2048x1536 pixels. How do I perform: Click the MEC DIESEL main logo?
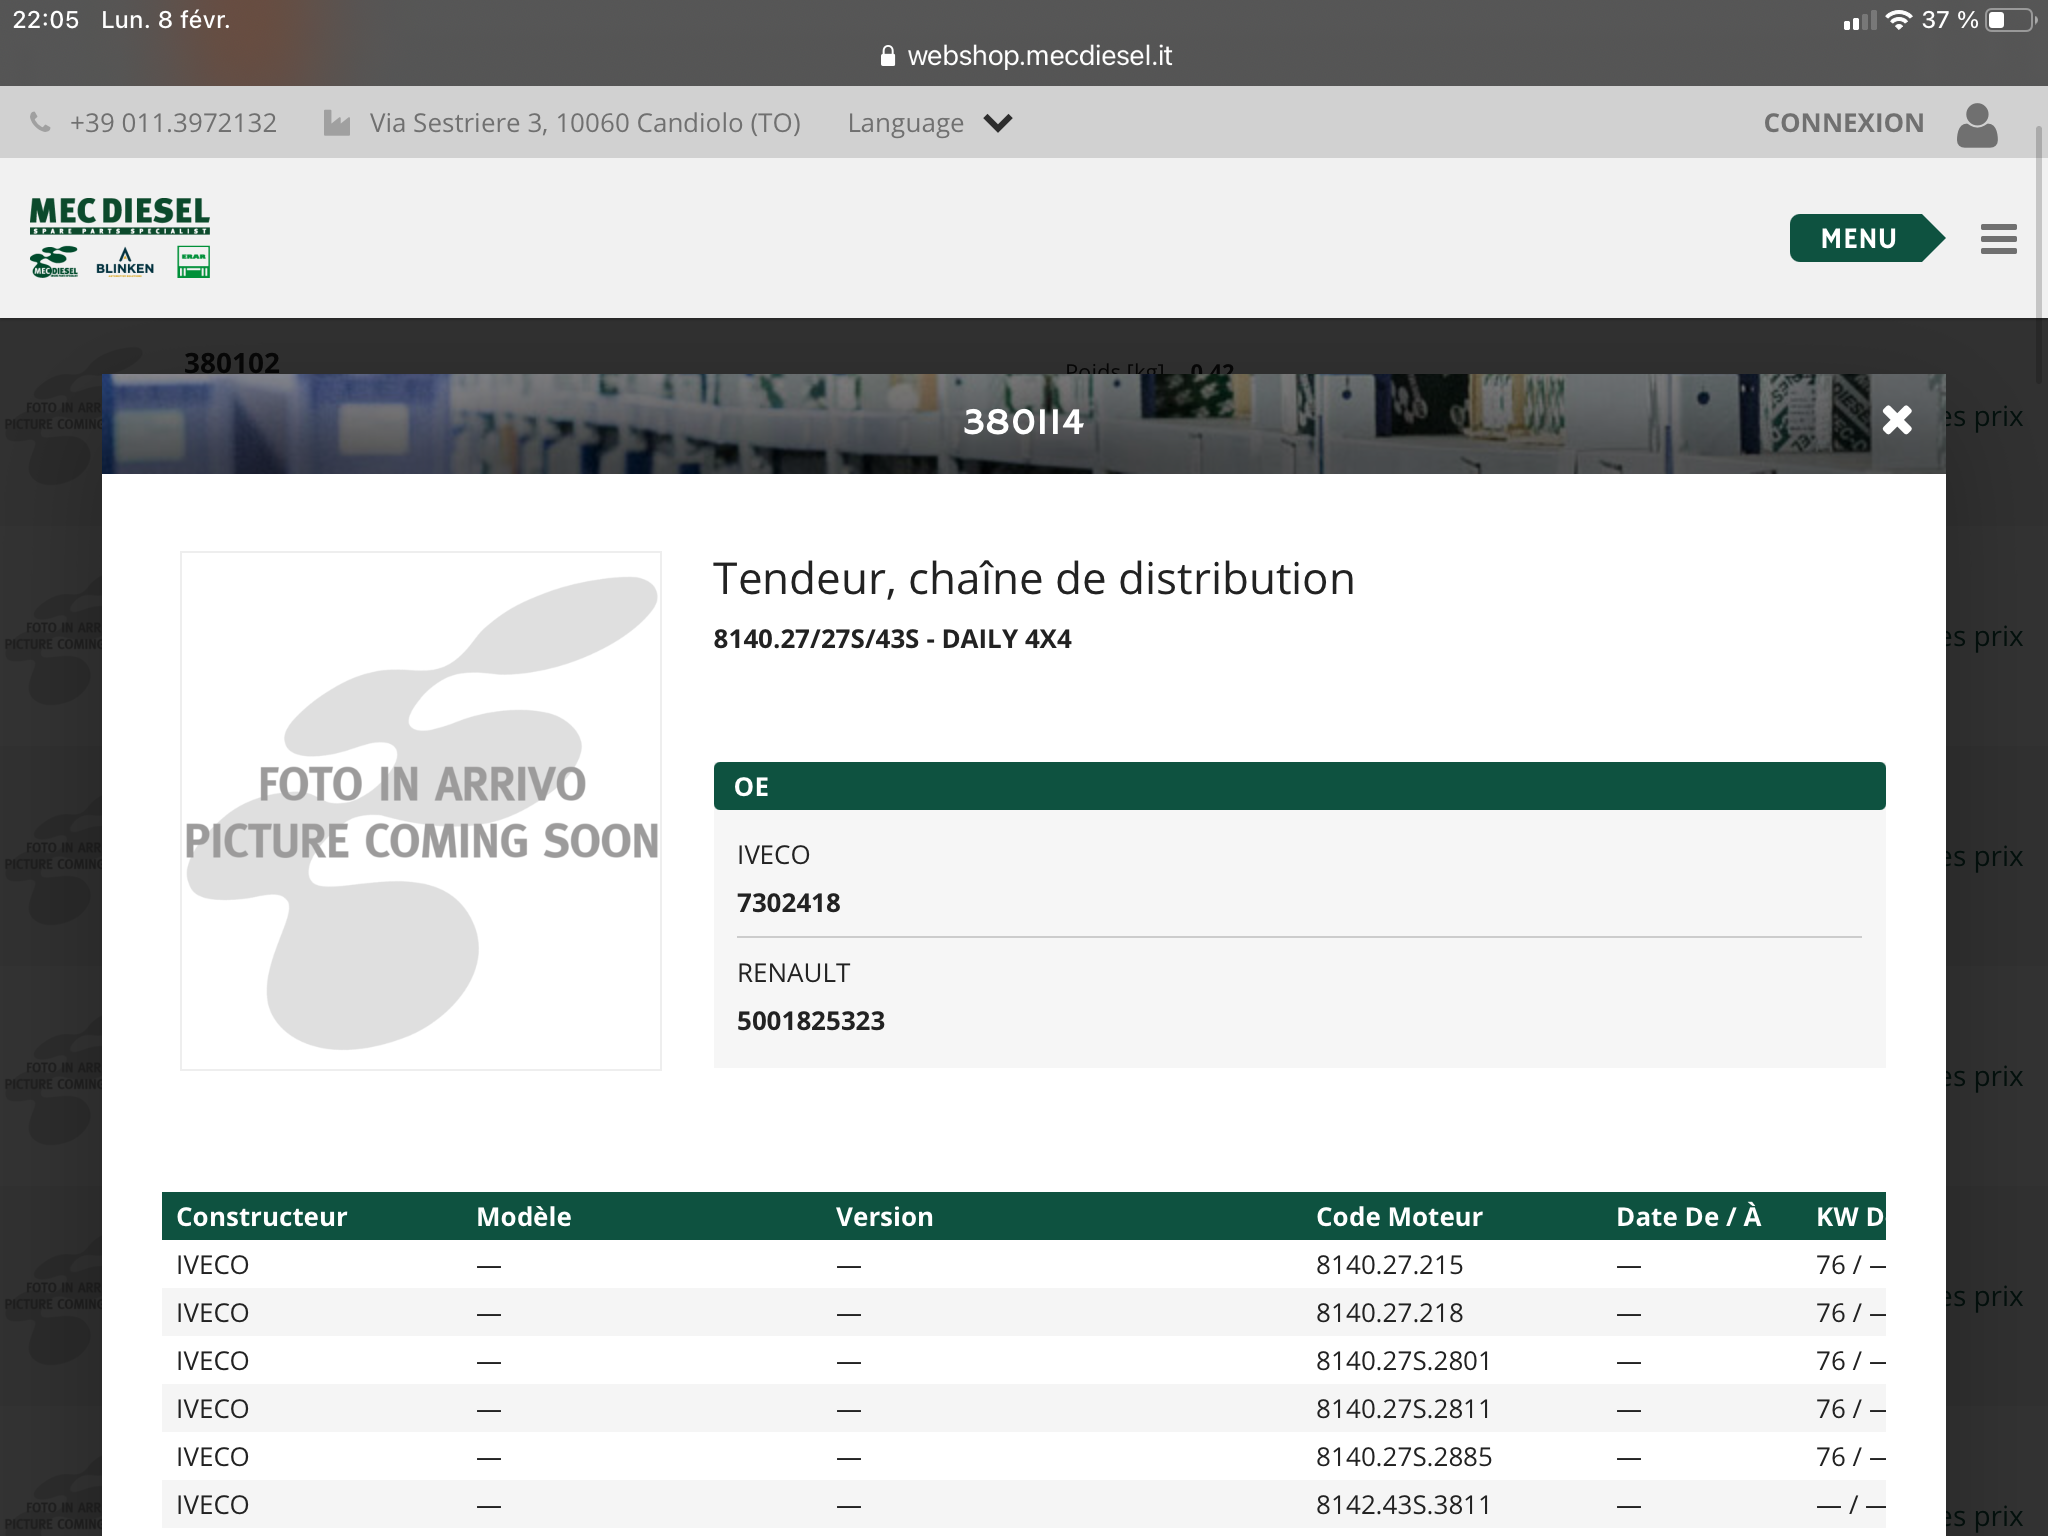[x=120, y=213]
